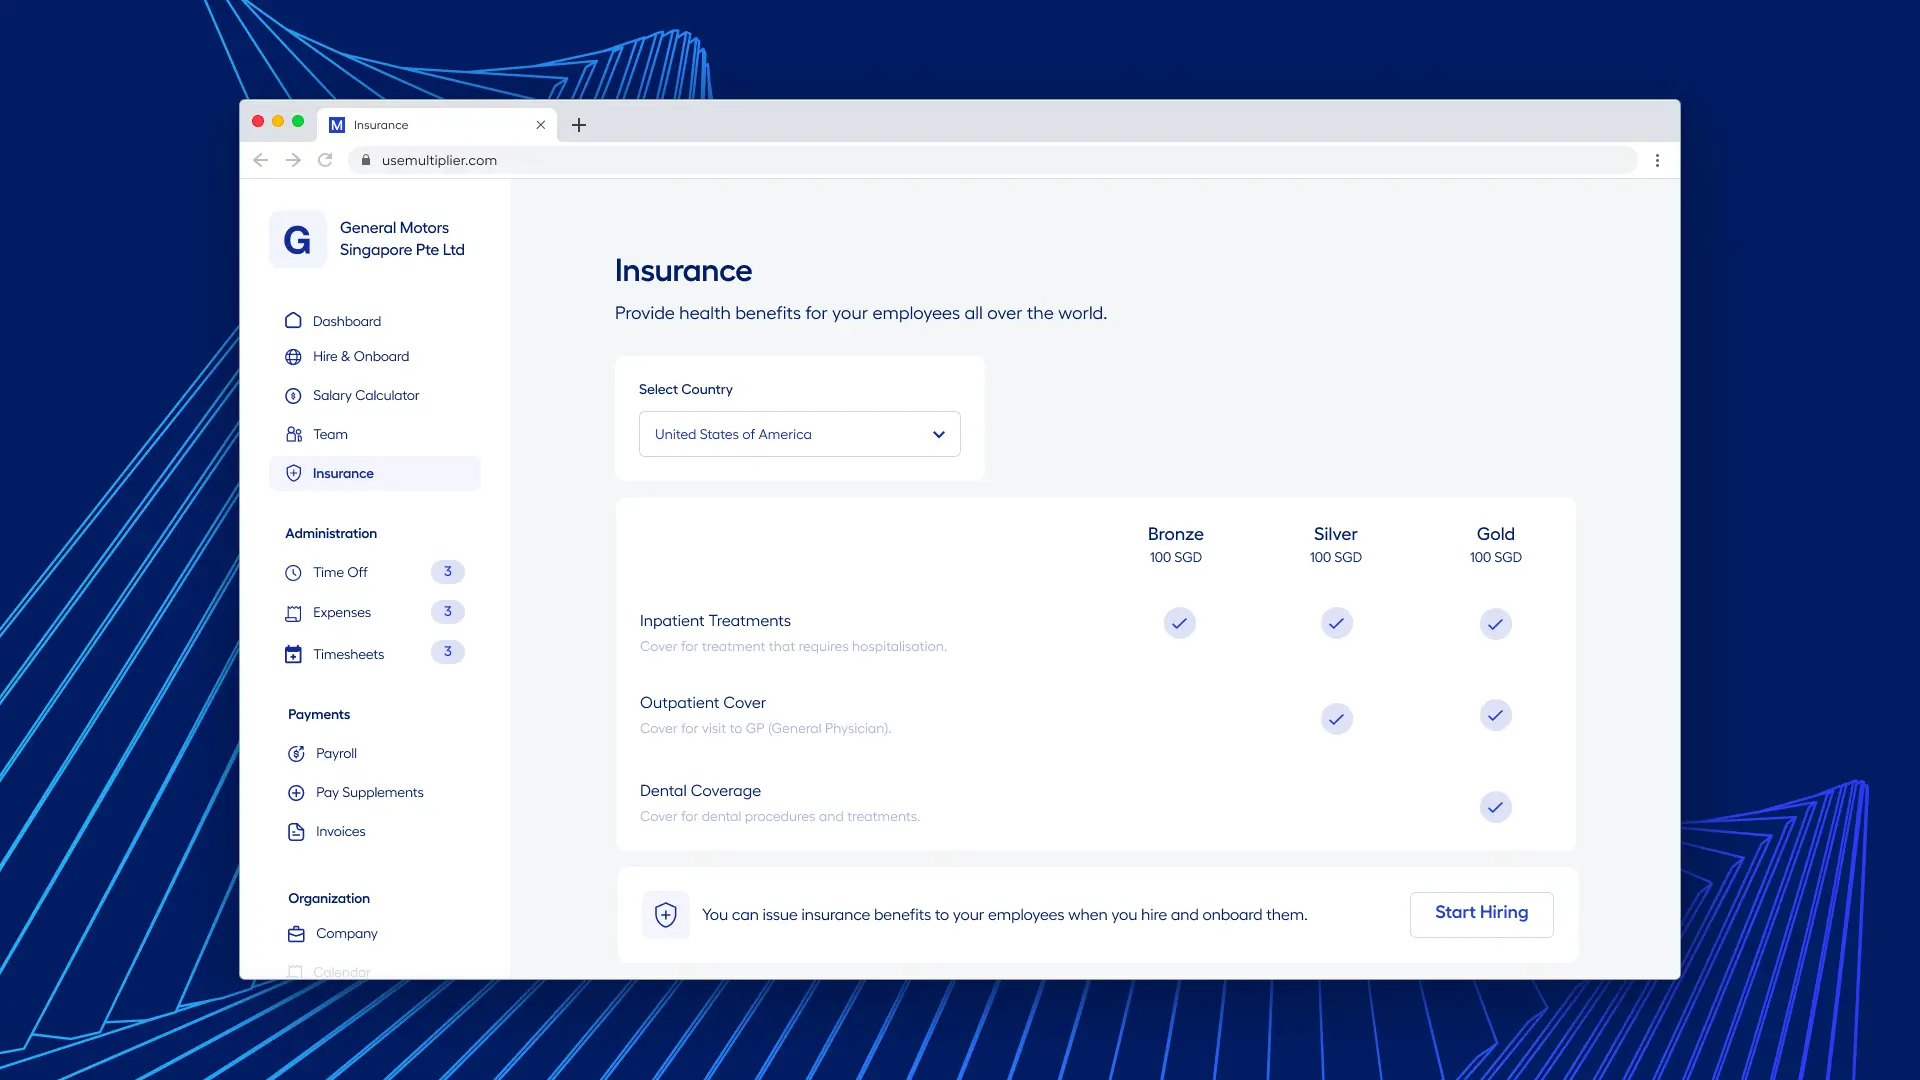Click Silver checkmark for Outpatient Cover
1920x1080 pixels.
pyautogui.click(x=1336, y=719)
